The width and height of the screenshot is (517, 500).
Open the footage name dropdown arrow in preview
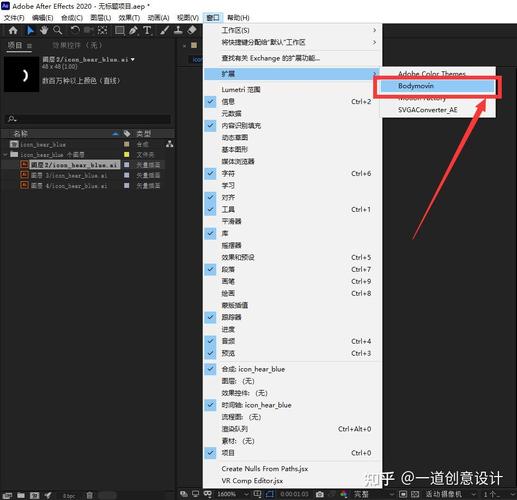click(x=133, y=59)
